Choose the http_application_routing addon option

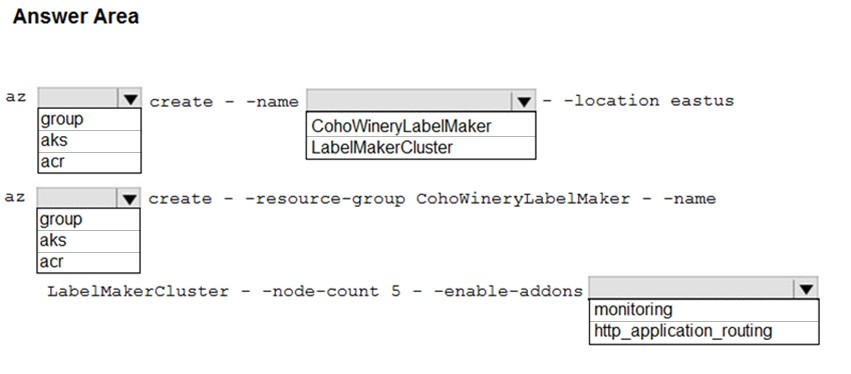[704, 331]
